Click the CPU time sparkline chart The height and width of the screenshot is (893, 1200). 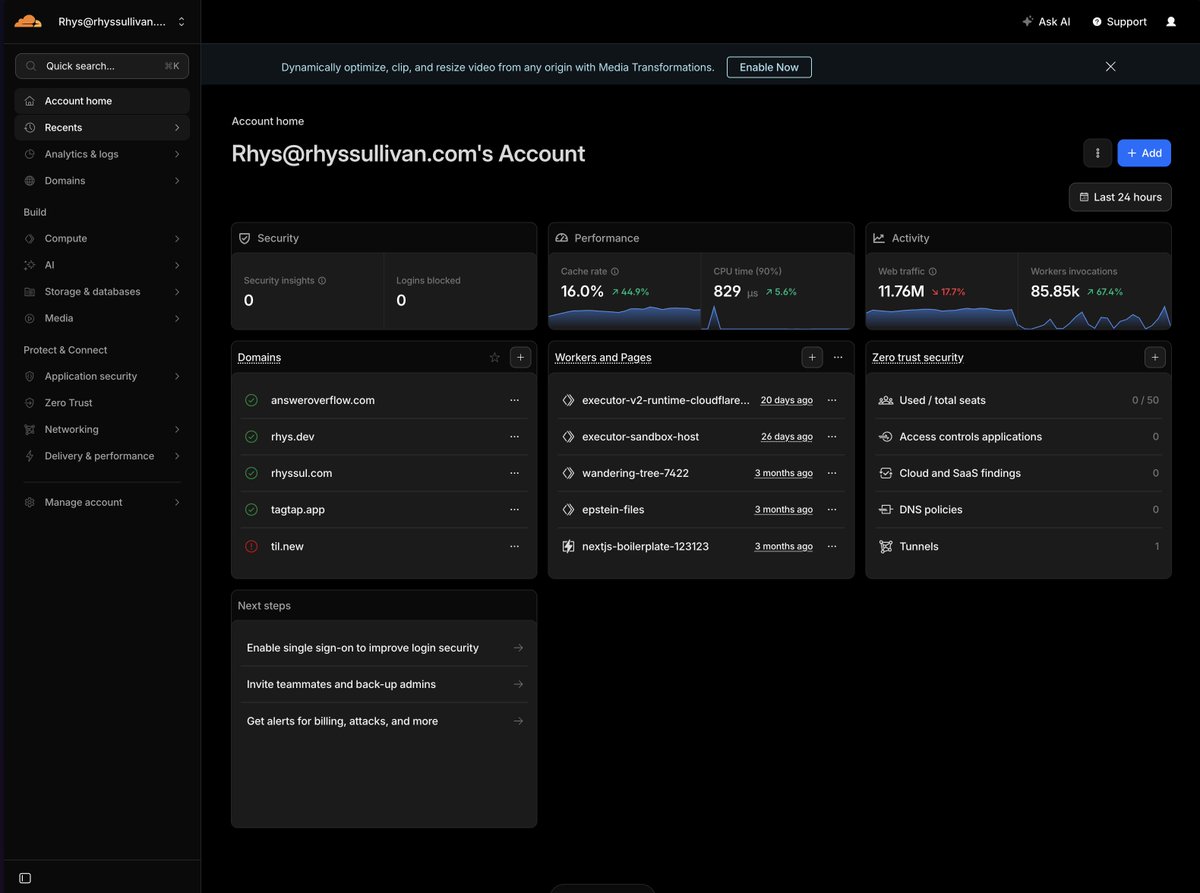point(778,317)
